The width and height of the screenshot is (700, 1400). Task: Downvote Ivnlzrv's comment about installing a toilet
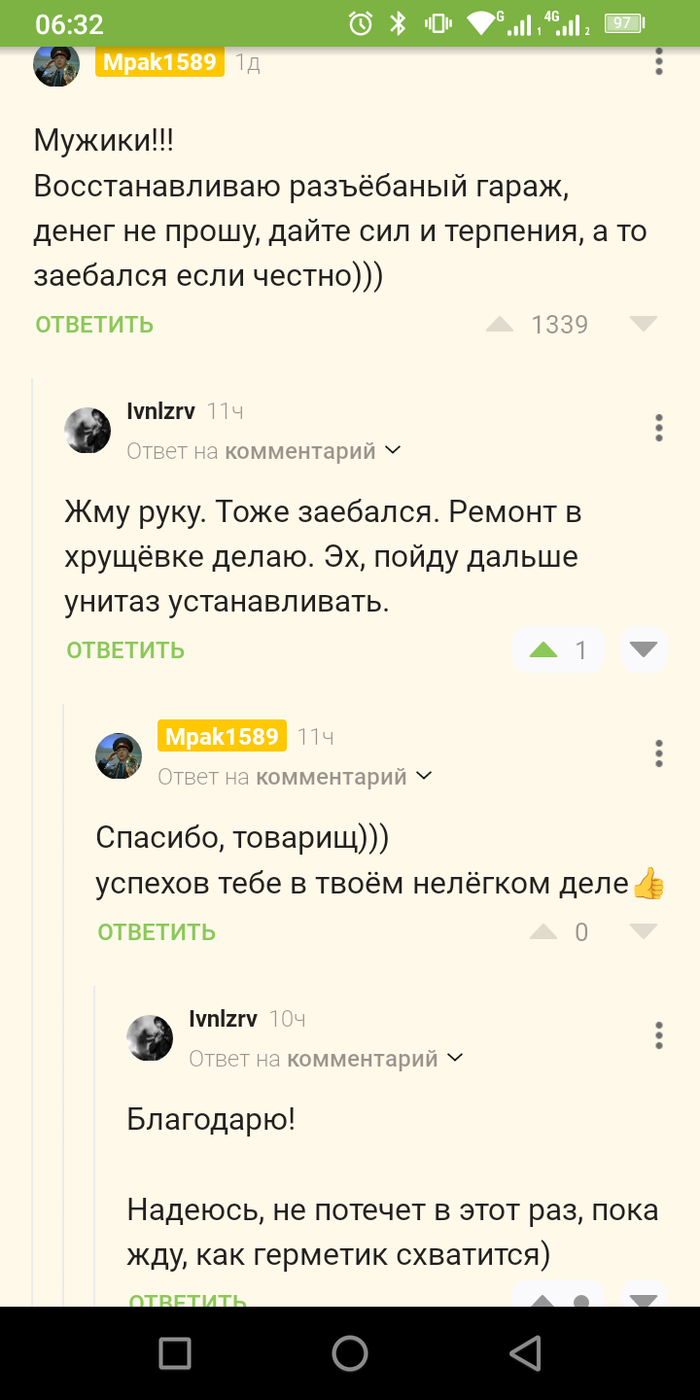(643, 649)
